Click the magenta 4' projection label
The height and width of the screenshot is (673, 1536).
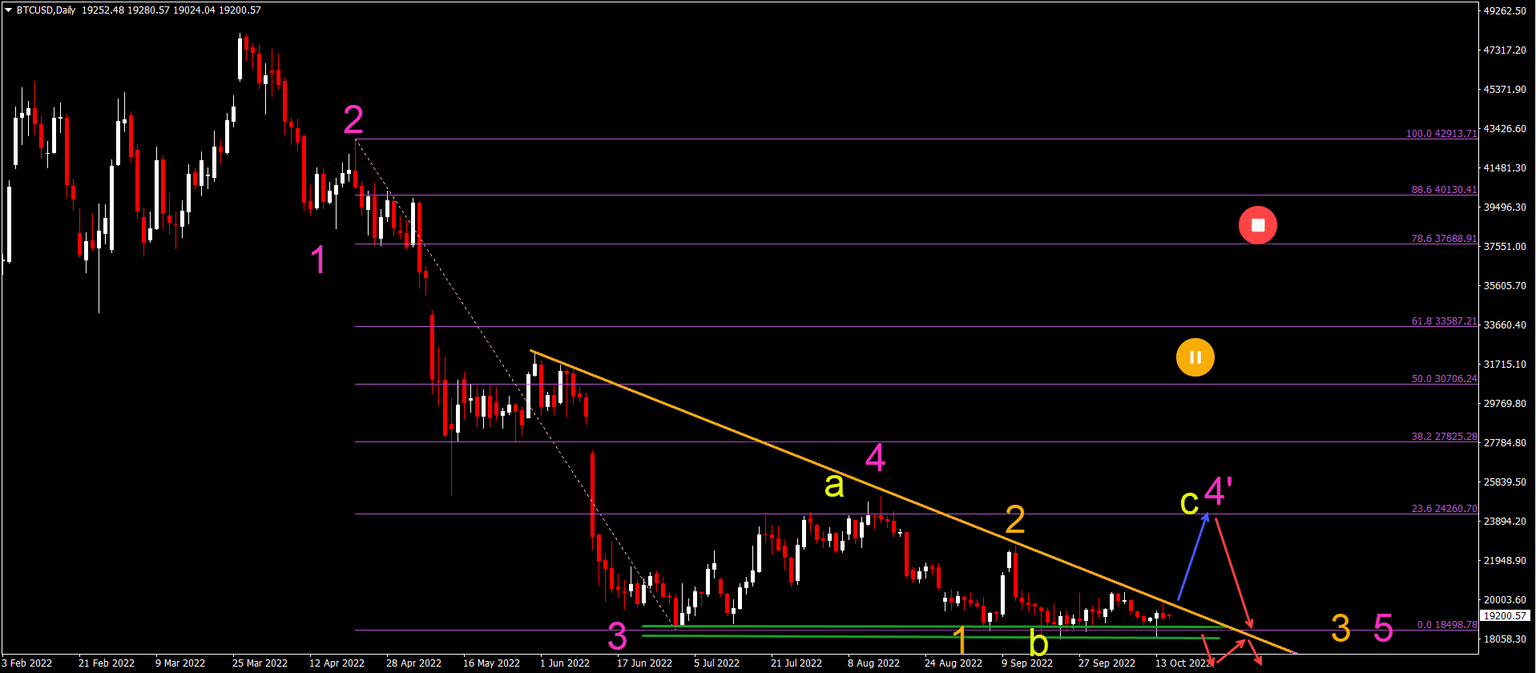(x=1216, y=490)
